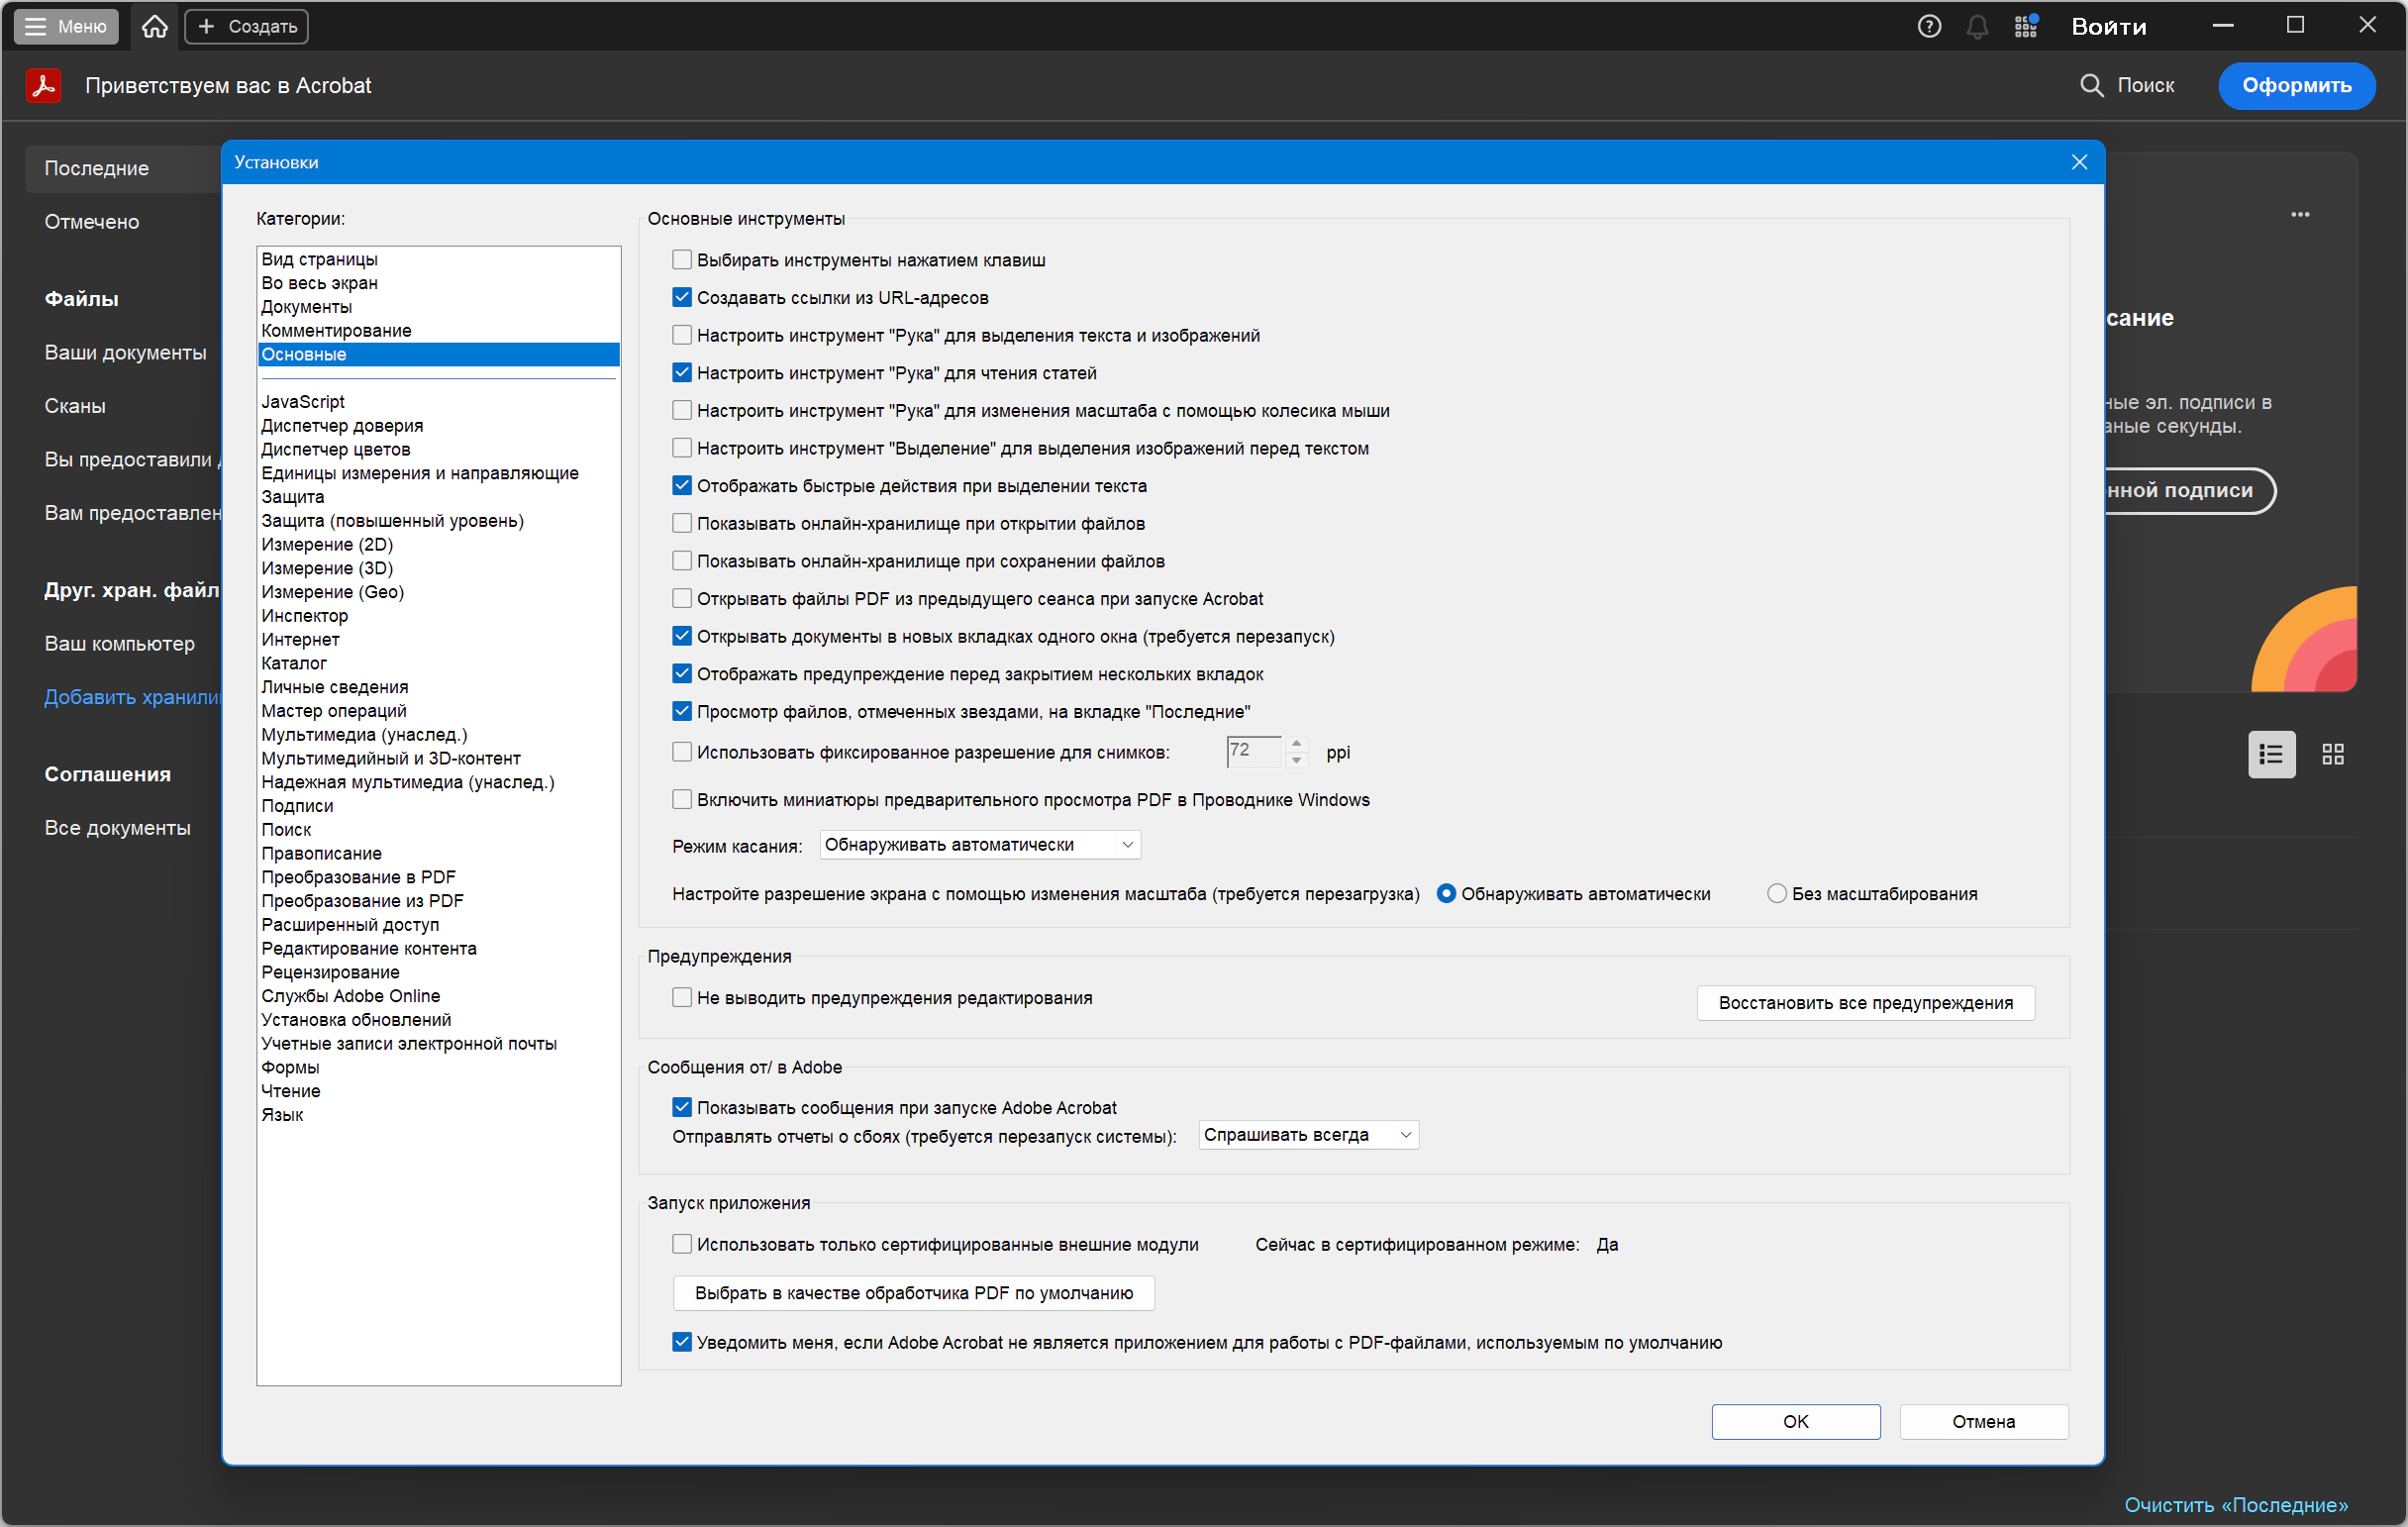Enable "Выбирать инструменты нажатием клавиш" checkbox
Screen dimensions: 2408x1527
682,260
